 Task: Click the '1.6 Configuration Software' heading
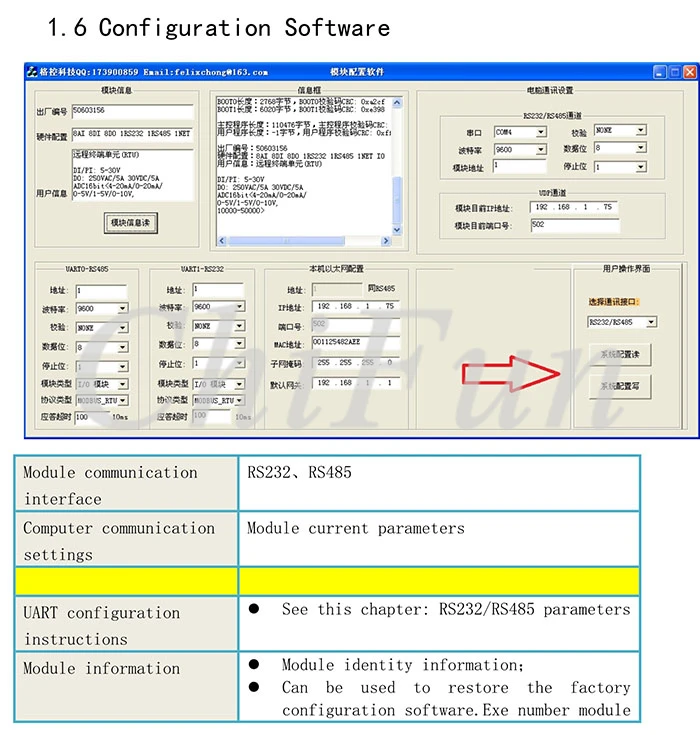(x=219, y=28)
